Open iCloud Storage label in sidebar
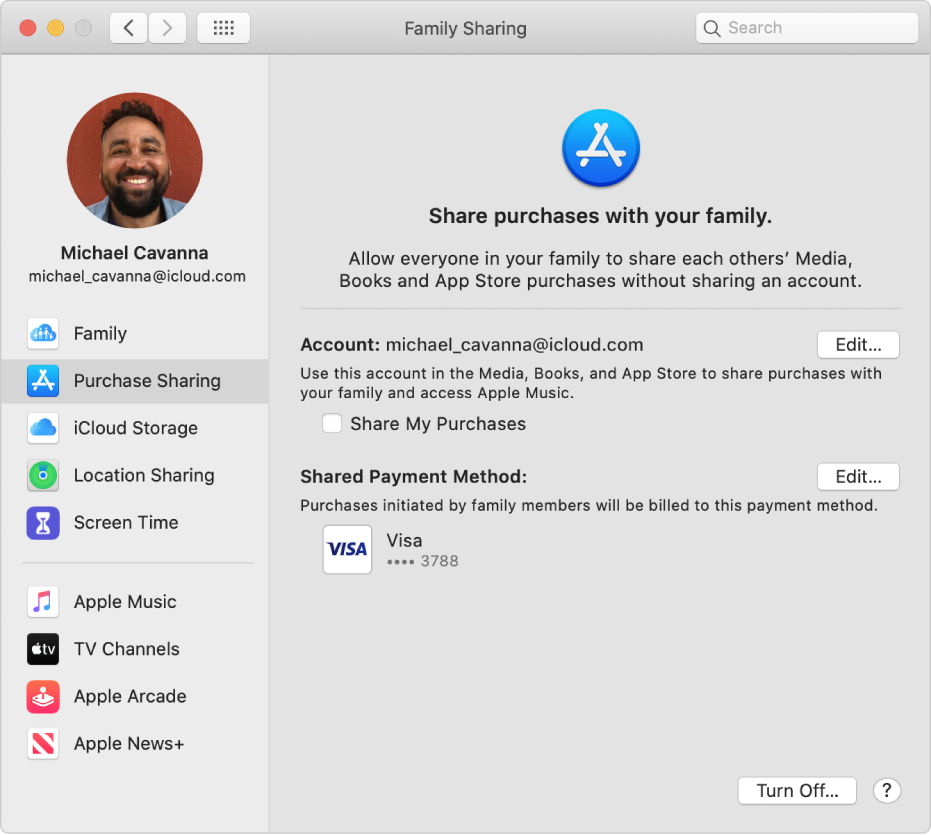 (135, 428)
